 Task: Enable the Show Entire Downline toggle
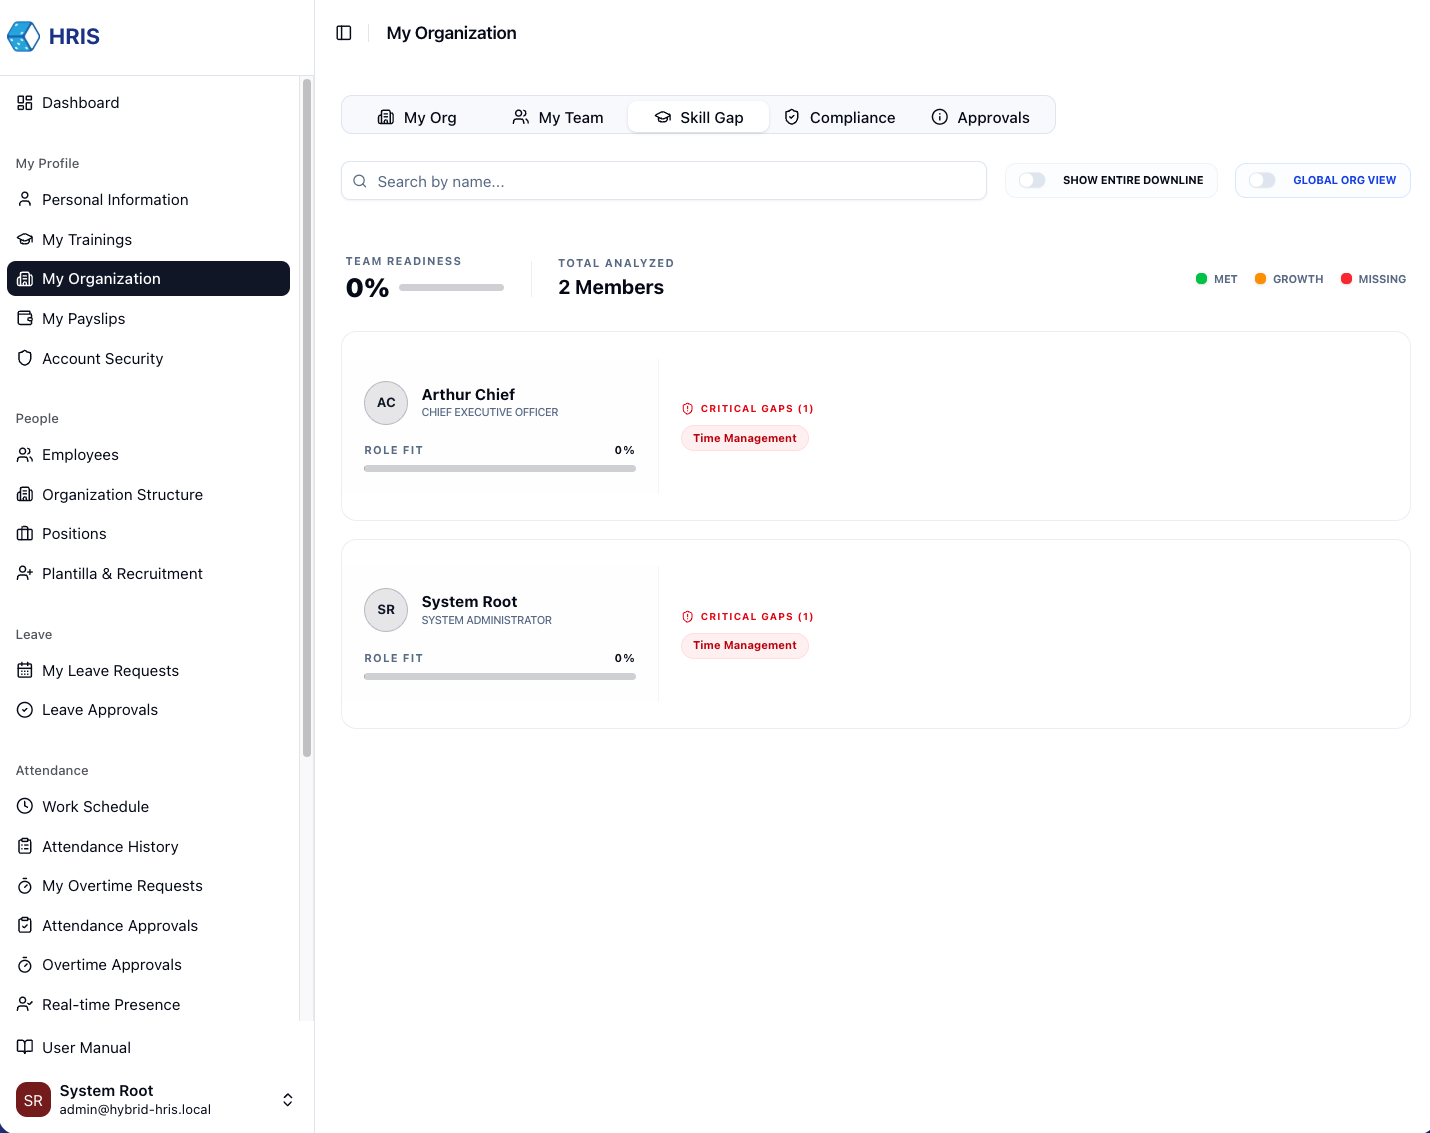(1032, 180)
